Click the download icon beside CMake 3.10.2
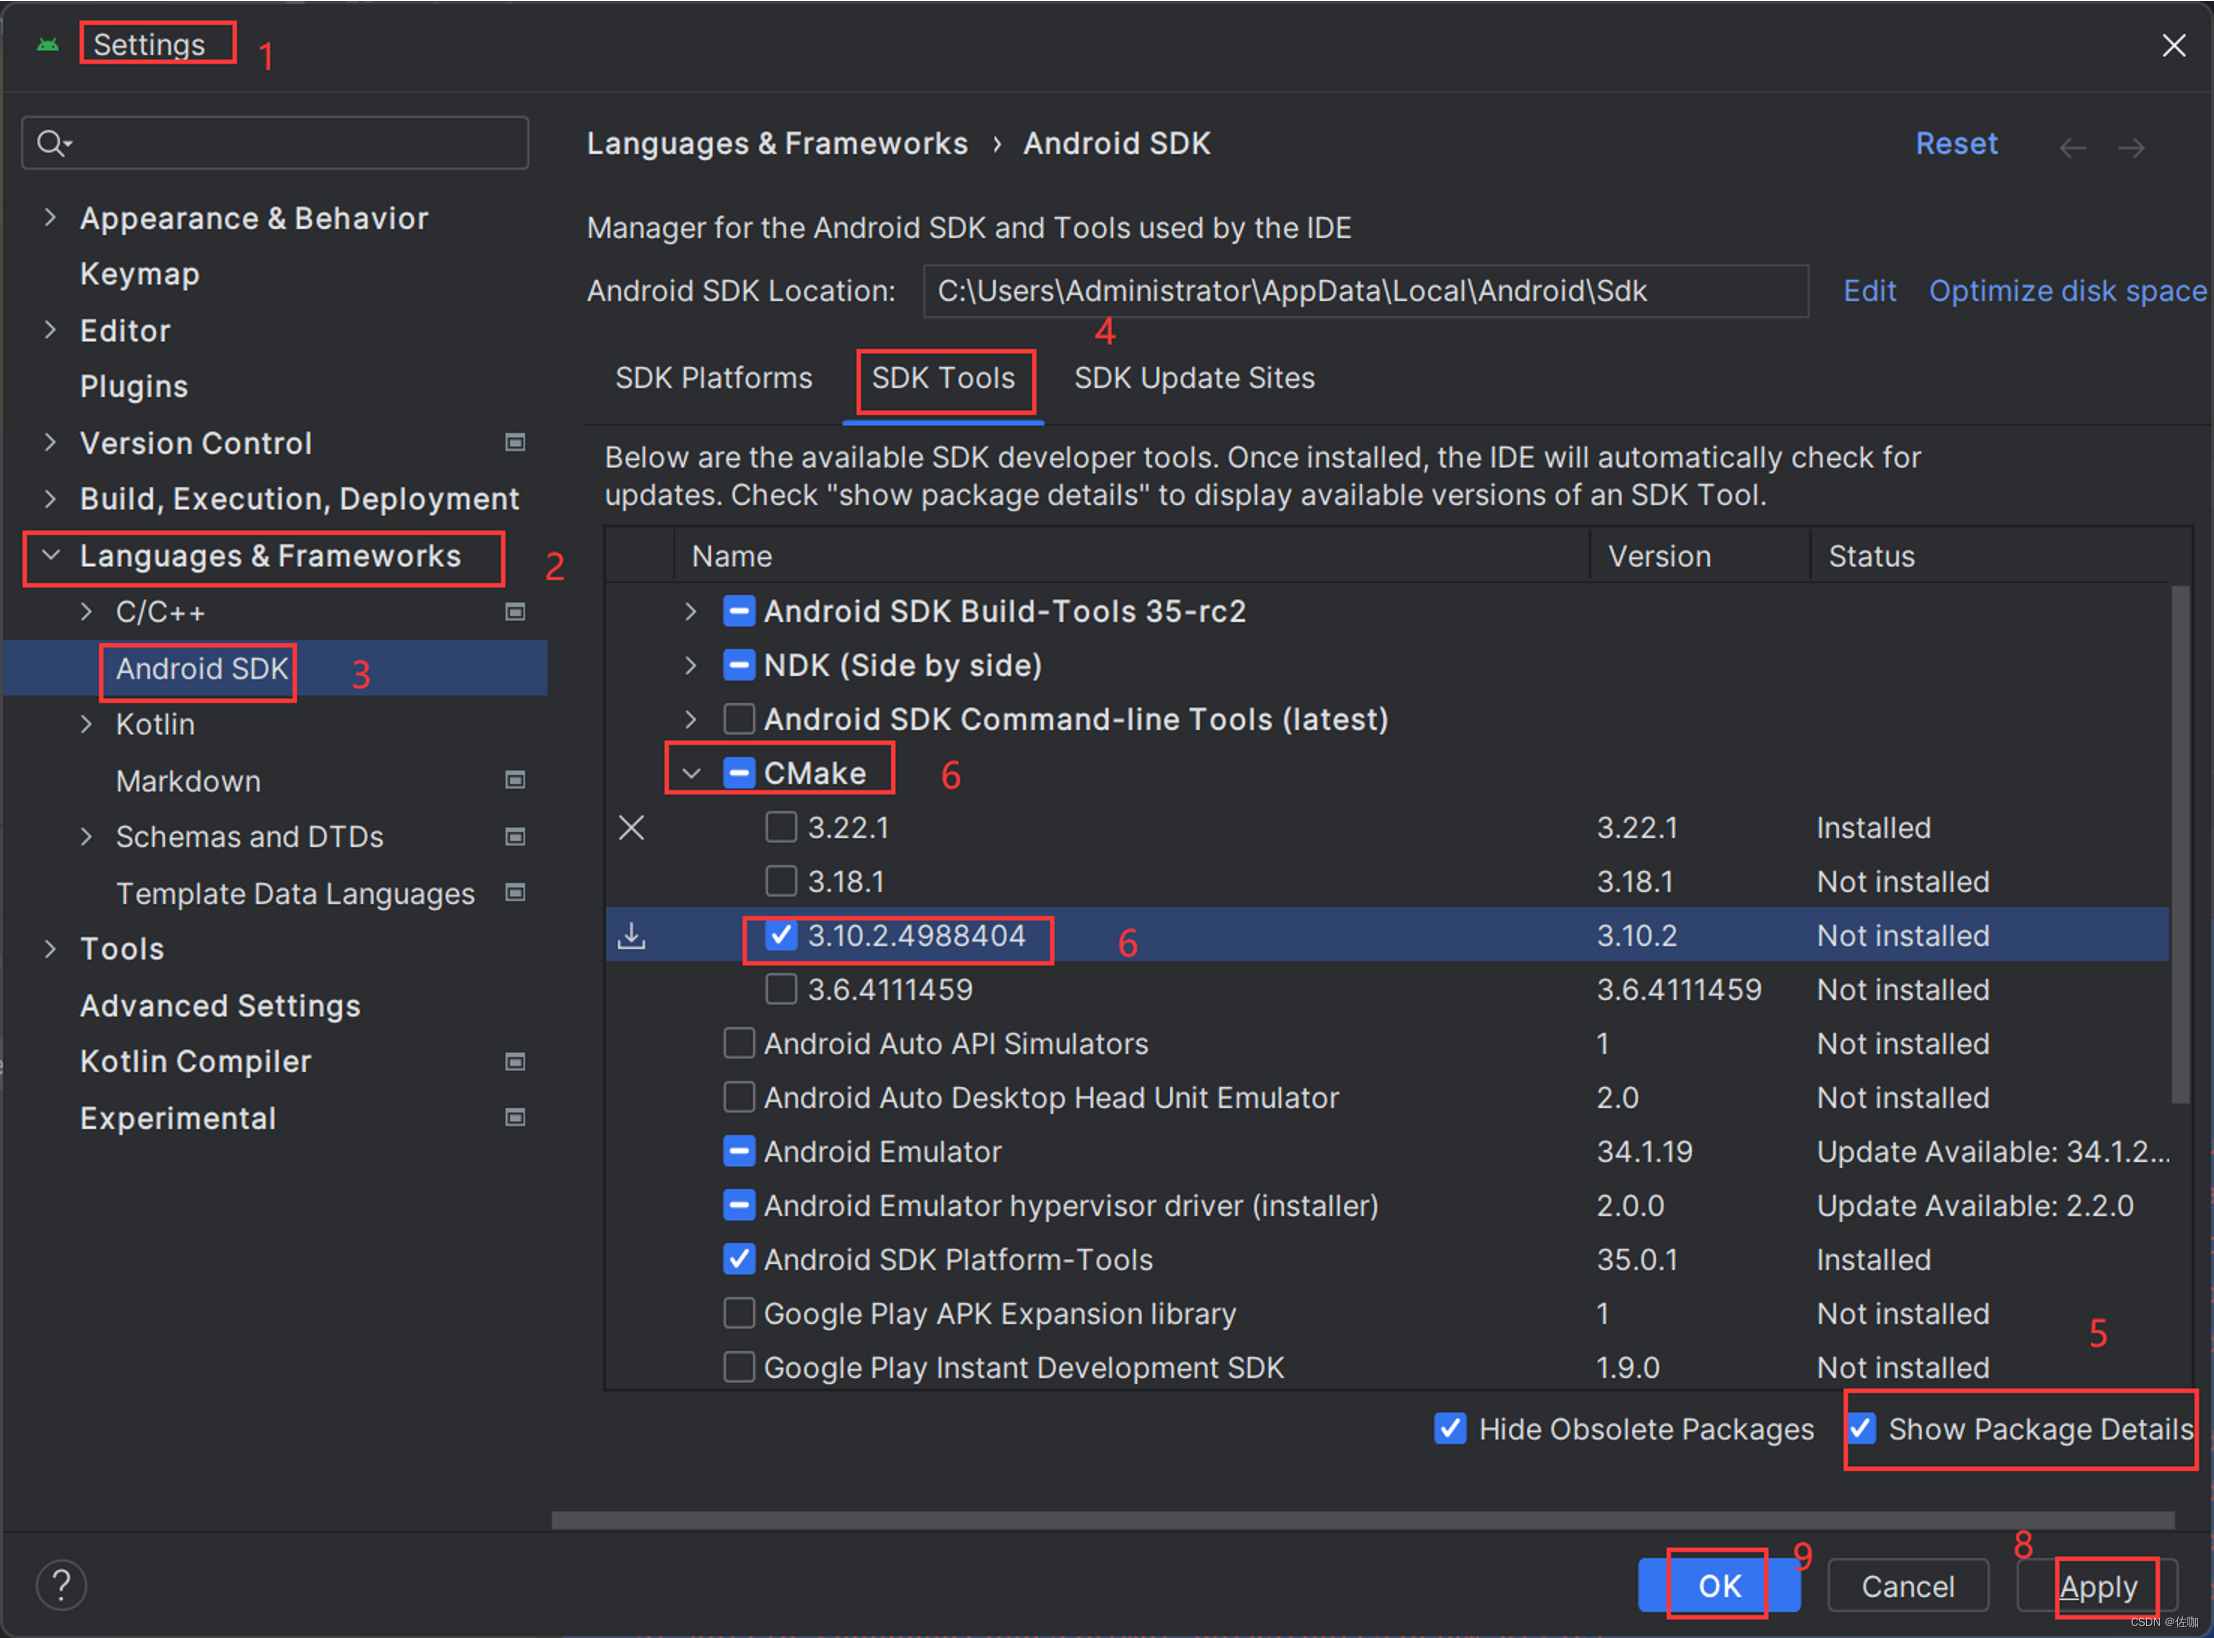 tap(631, 936)
